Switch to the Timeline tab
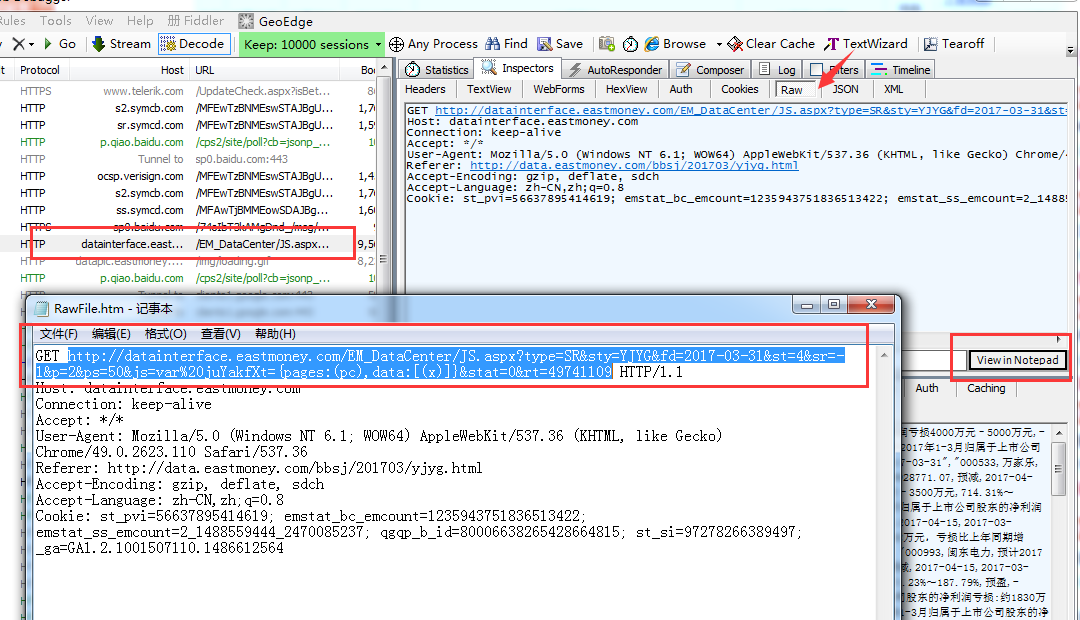Image resolution: width=1080 pixels, height=620 pixels. tap(901, 70)
